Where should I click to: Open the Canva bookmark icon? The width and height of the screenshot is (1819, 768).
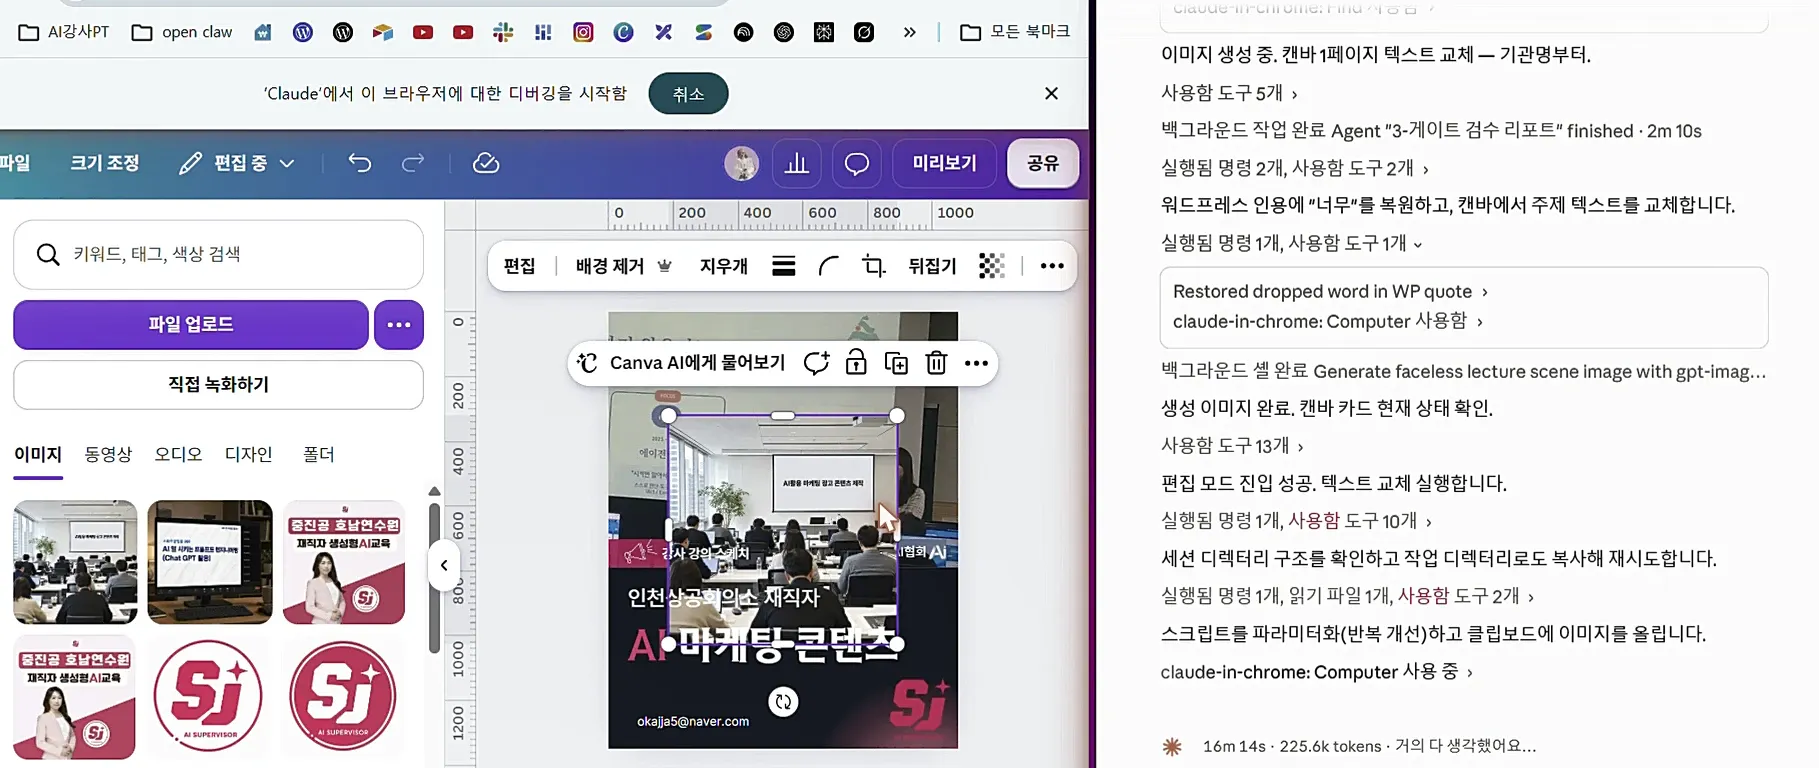(x=623, y=32)
